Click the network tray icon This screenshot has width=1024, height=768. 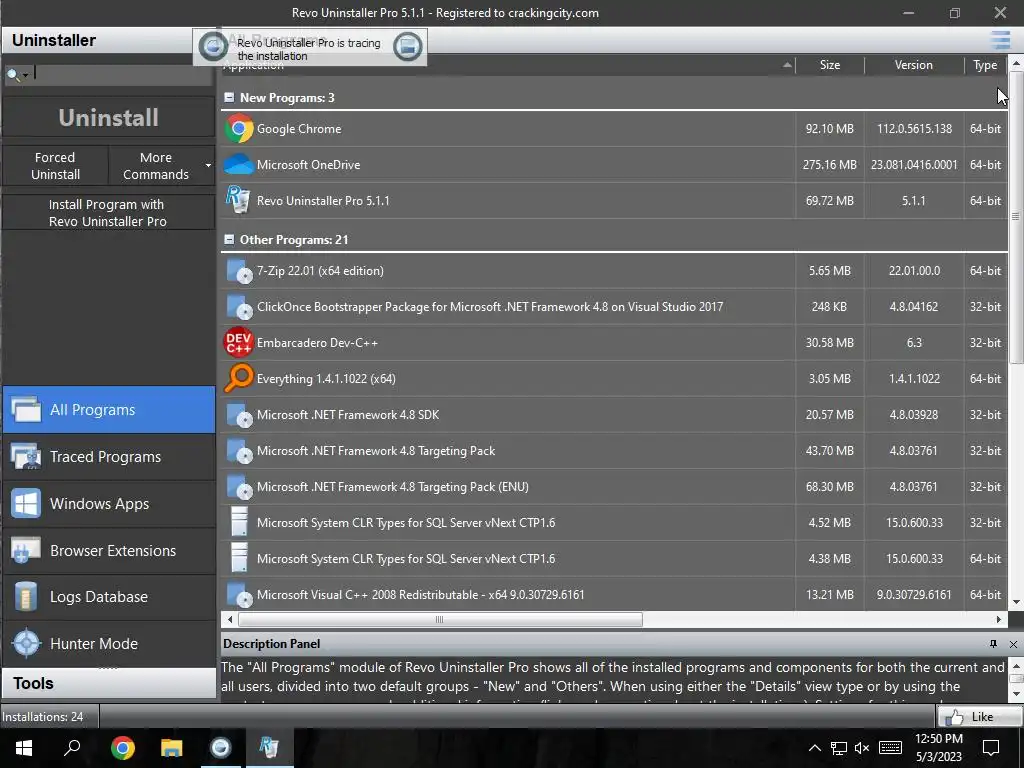(839, 748)
